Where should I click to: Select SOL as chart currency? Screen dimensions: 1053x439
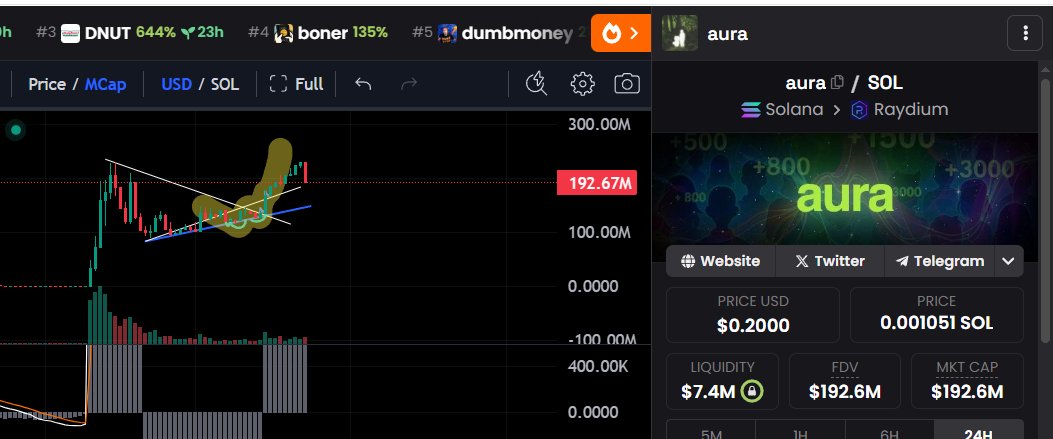coord(225,84)
